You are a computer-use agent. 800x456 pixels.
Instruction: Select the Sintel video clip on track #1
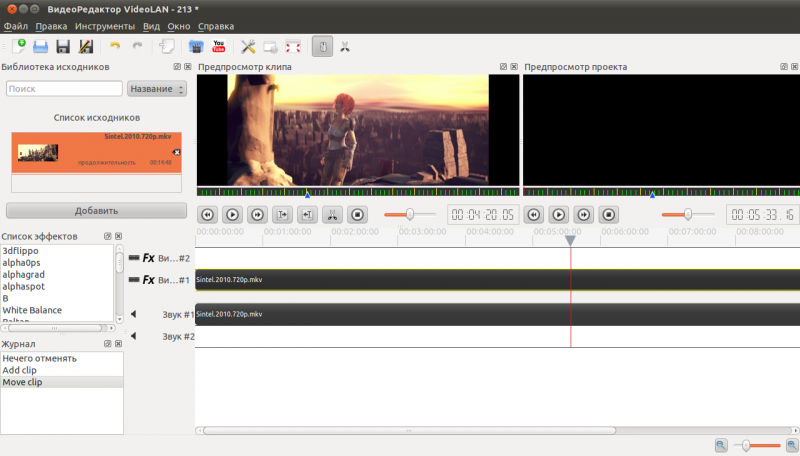497,280
